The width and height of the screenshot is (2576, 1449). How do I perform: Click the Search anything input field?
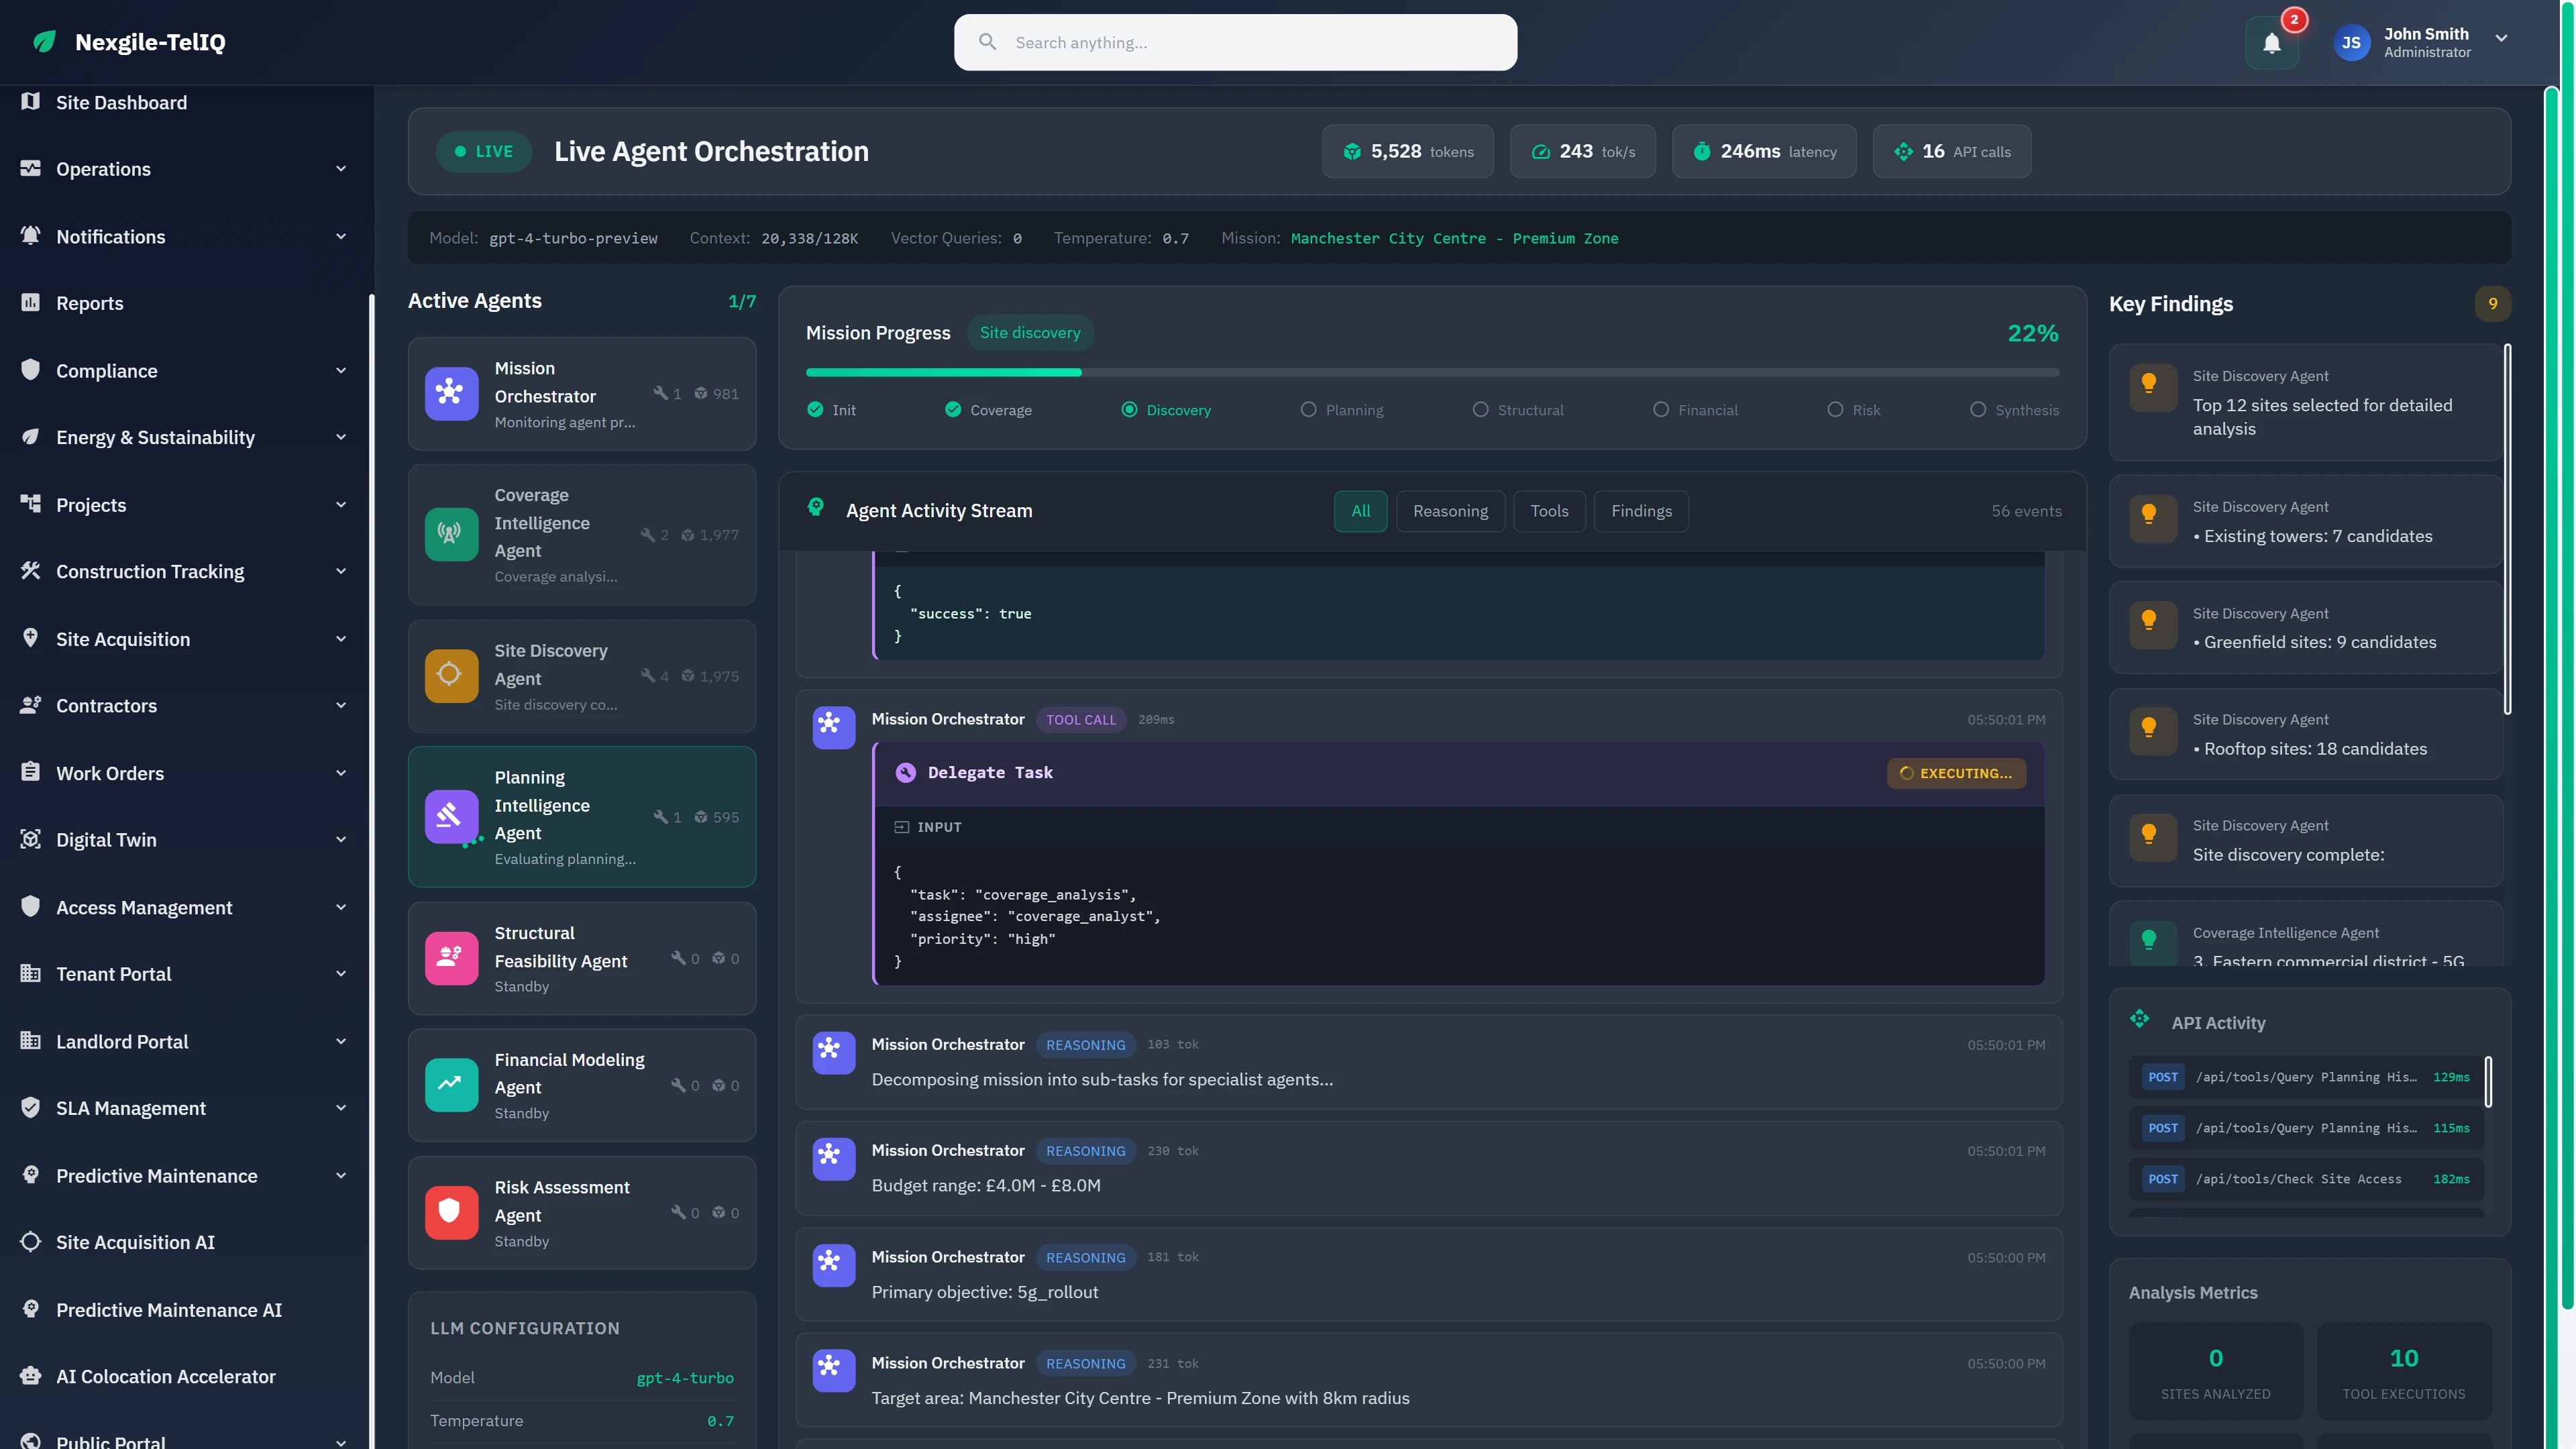coord(1236,42)
